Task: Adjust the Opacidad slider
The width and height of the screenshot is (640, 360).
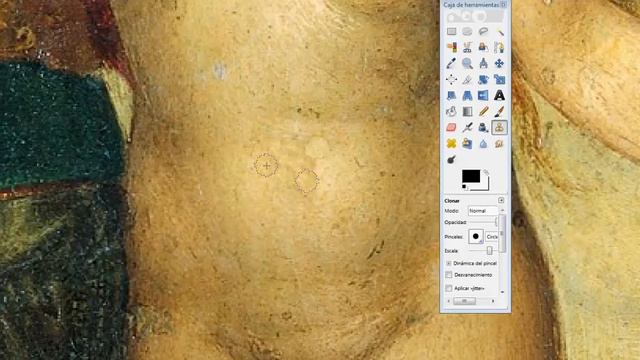Action: [482, 222]
